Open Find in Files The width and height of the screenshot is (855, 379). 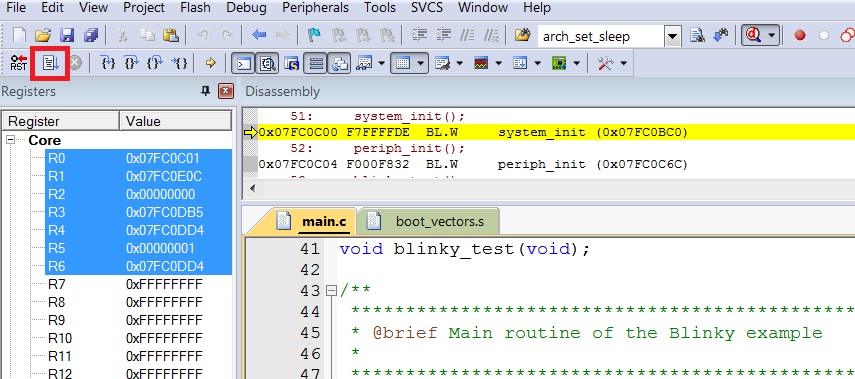pyautogui.click(x=522, y=36)
